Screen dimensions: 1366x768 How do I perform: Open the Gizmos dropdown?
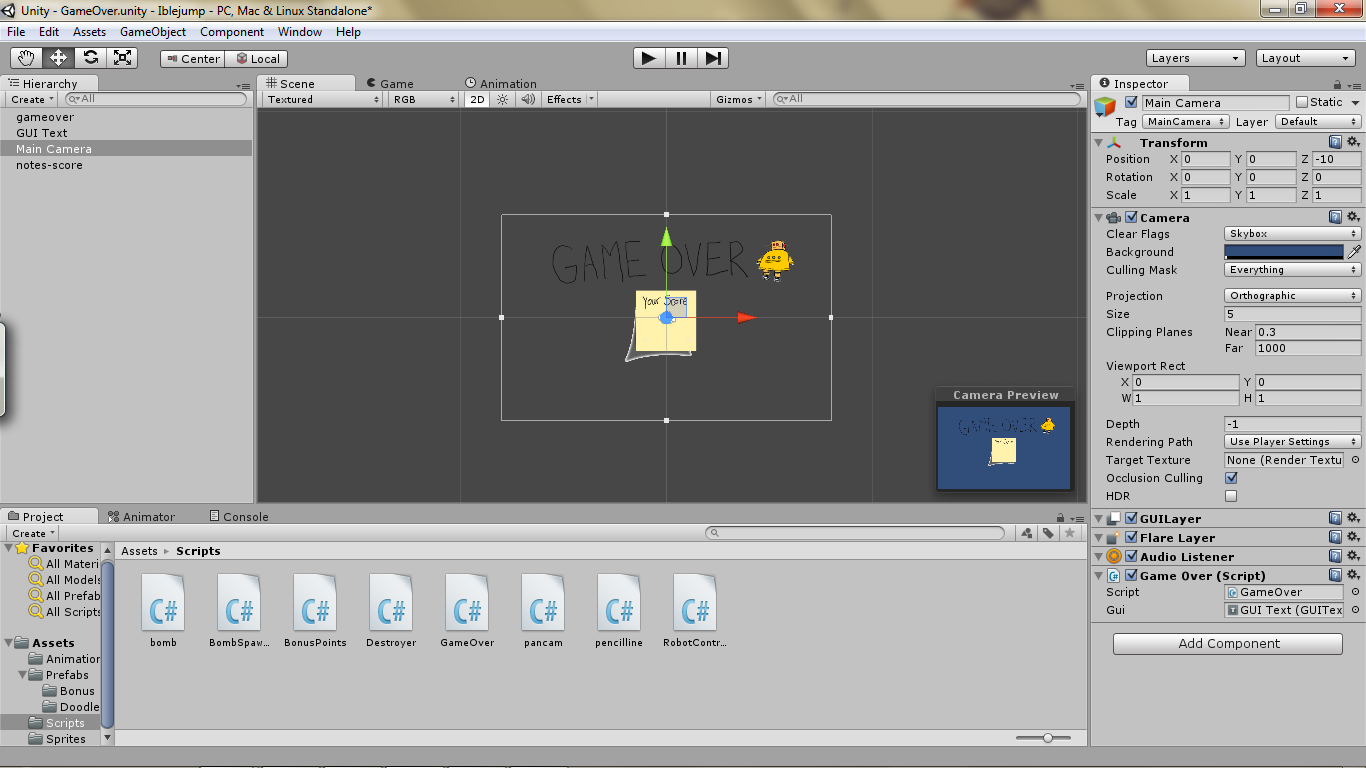click(739, 99)
